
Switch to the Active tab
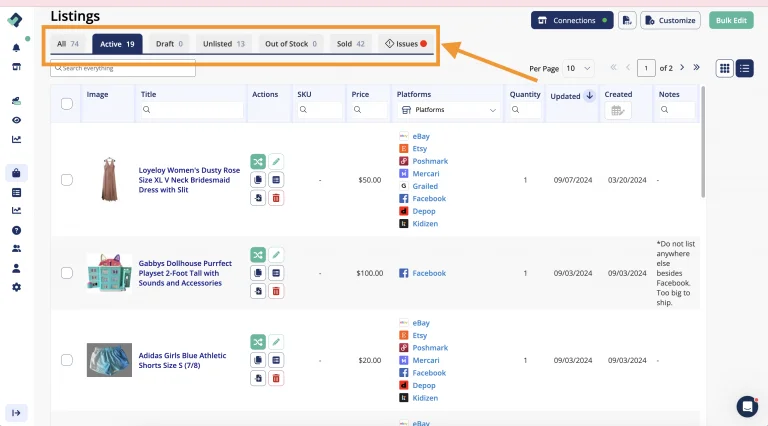(x=117, y=44)
